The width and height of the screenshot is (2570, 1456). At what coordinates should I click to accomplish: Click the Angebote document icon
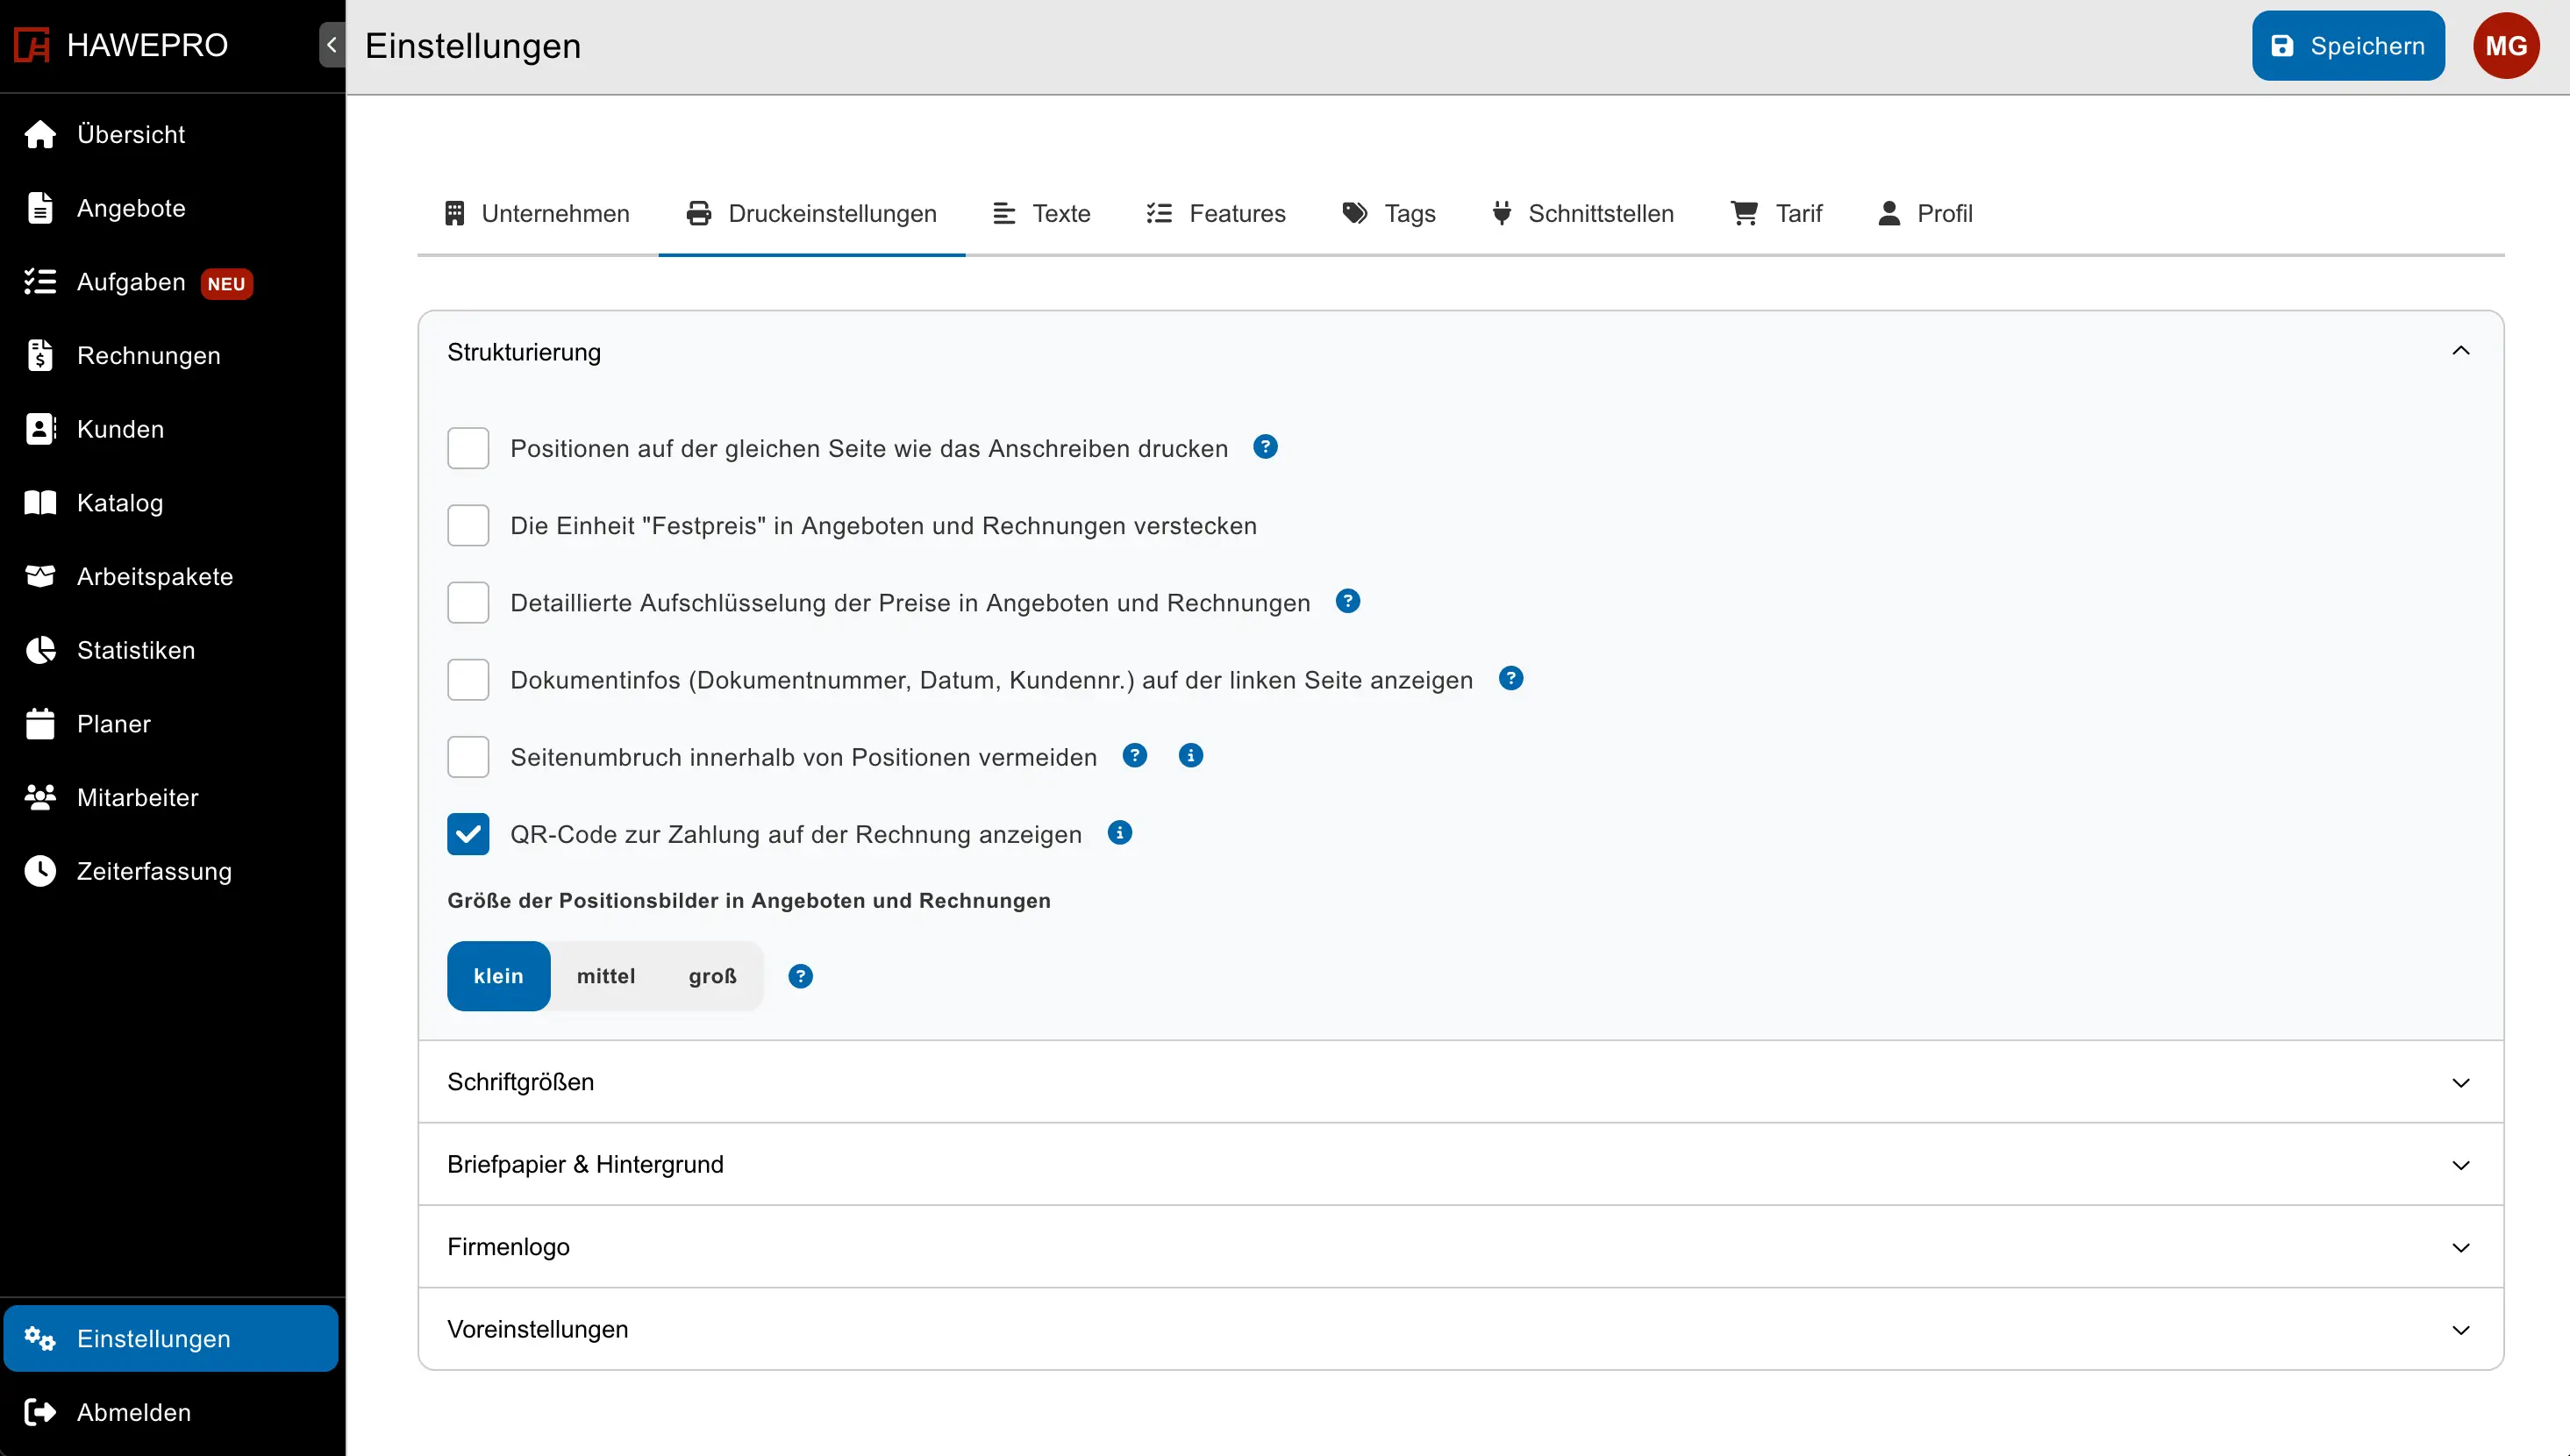[40, 208]
